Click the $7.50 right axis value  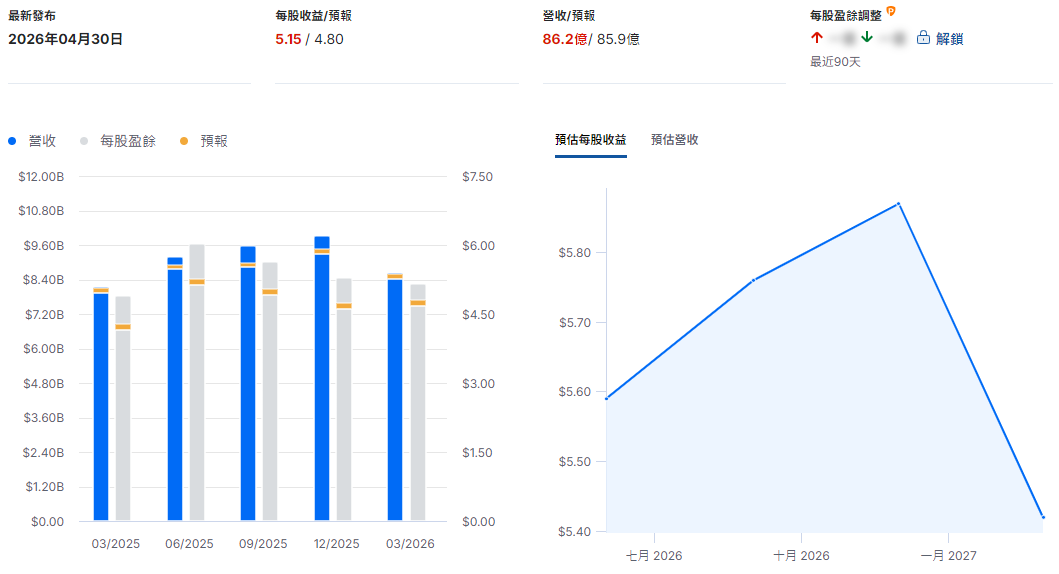(477, 177)
